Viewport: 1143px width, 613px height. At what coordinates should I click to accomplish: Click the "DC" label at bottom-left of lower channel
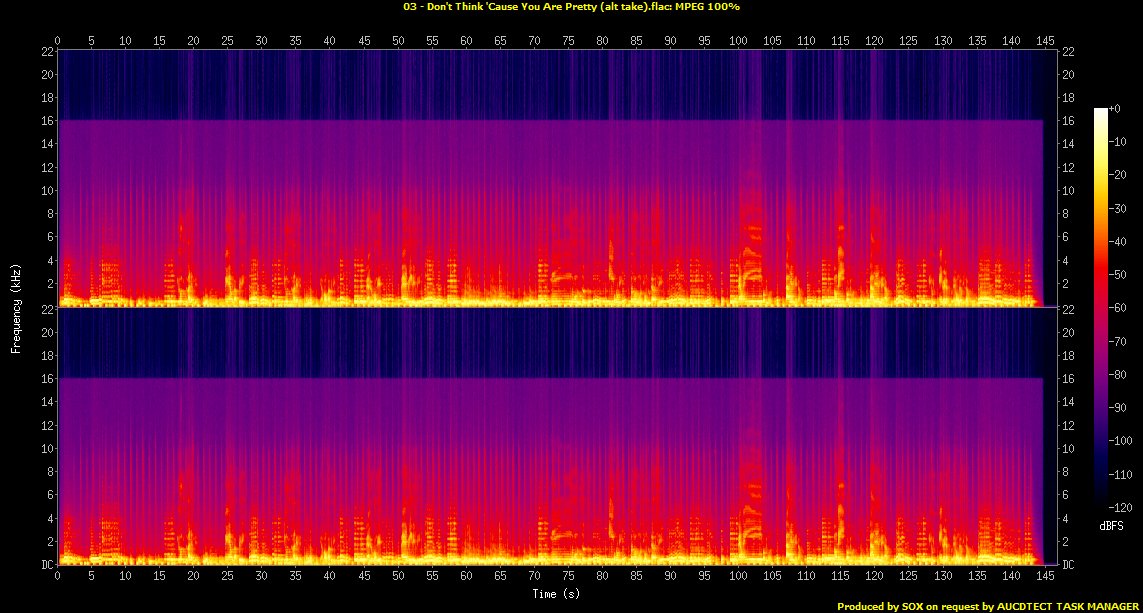click(x=47, y=565)
